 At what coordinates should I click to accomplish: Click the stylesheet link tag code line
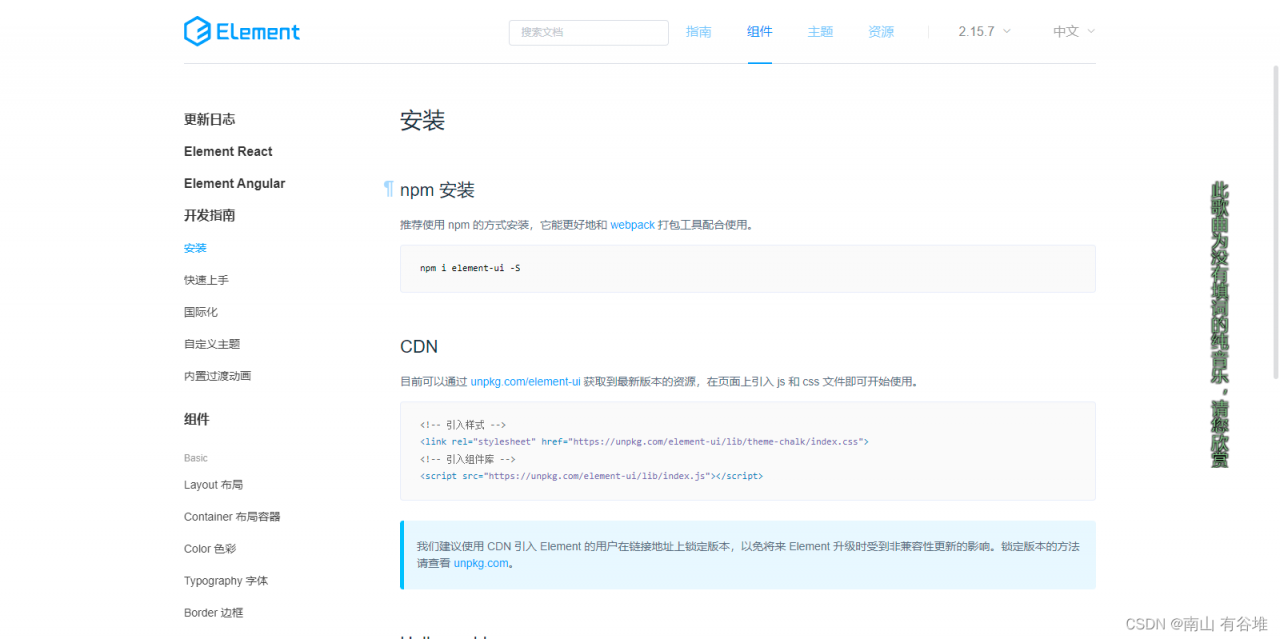coord(644,441)
